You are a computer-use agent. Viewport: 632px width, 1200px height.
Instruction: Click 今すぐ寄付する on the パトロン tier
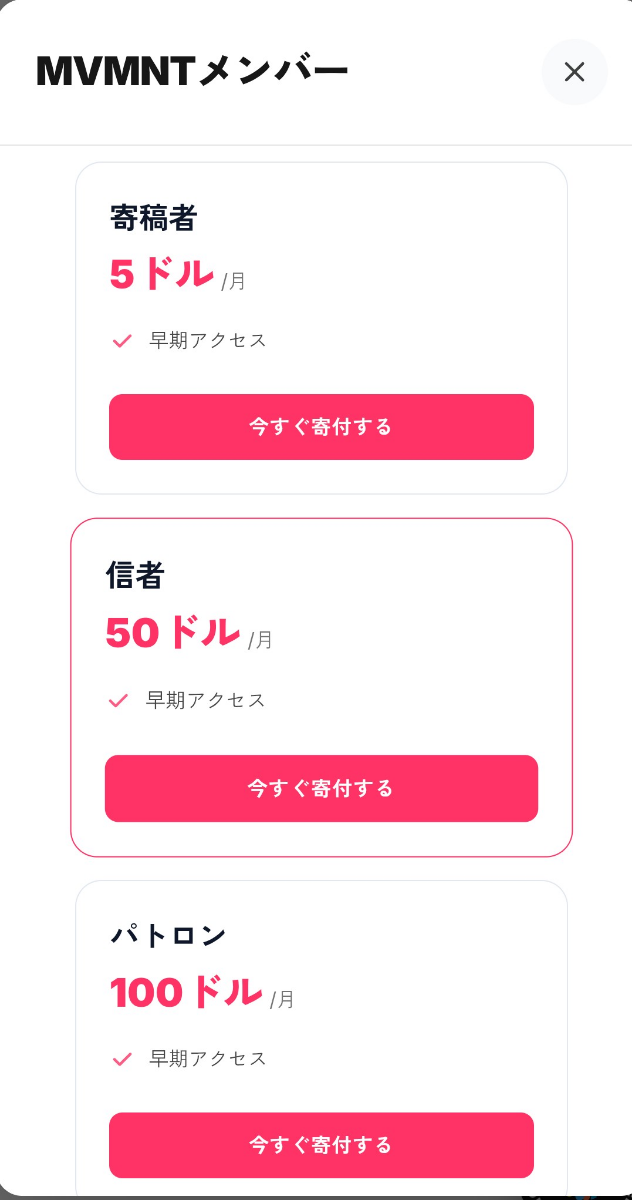[320, 1145]
